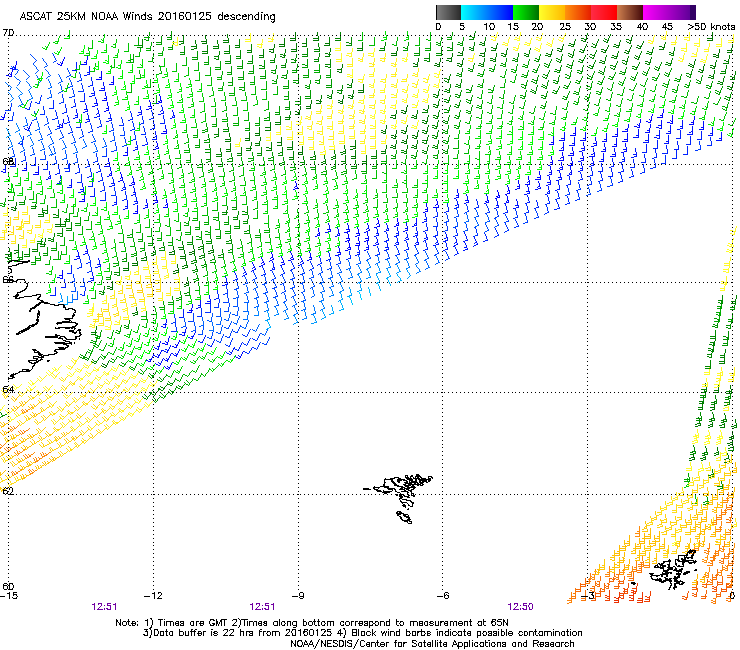Click the legend value '25'
740x650 pixels.
(564, 27)
